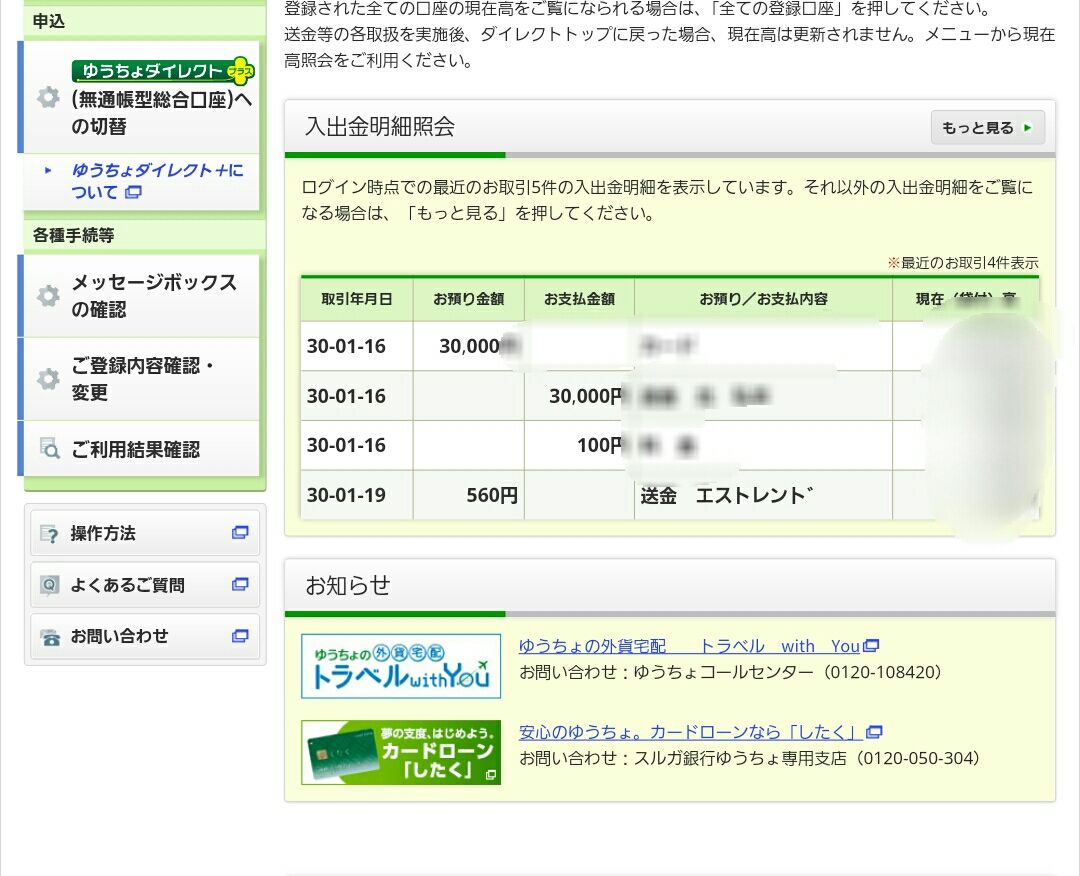Click ※最近のお取引4件表示 note
Viewport: 1080px width, 876px height.
pyautogui.click(x=963, y=262)
